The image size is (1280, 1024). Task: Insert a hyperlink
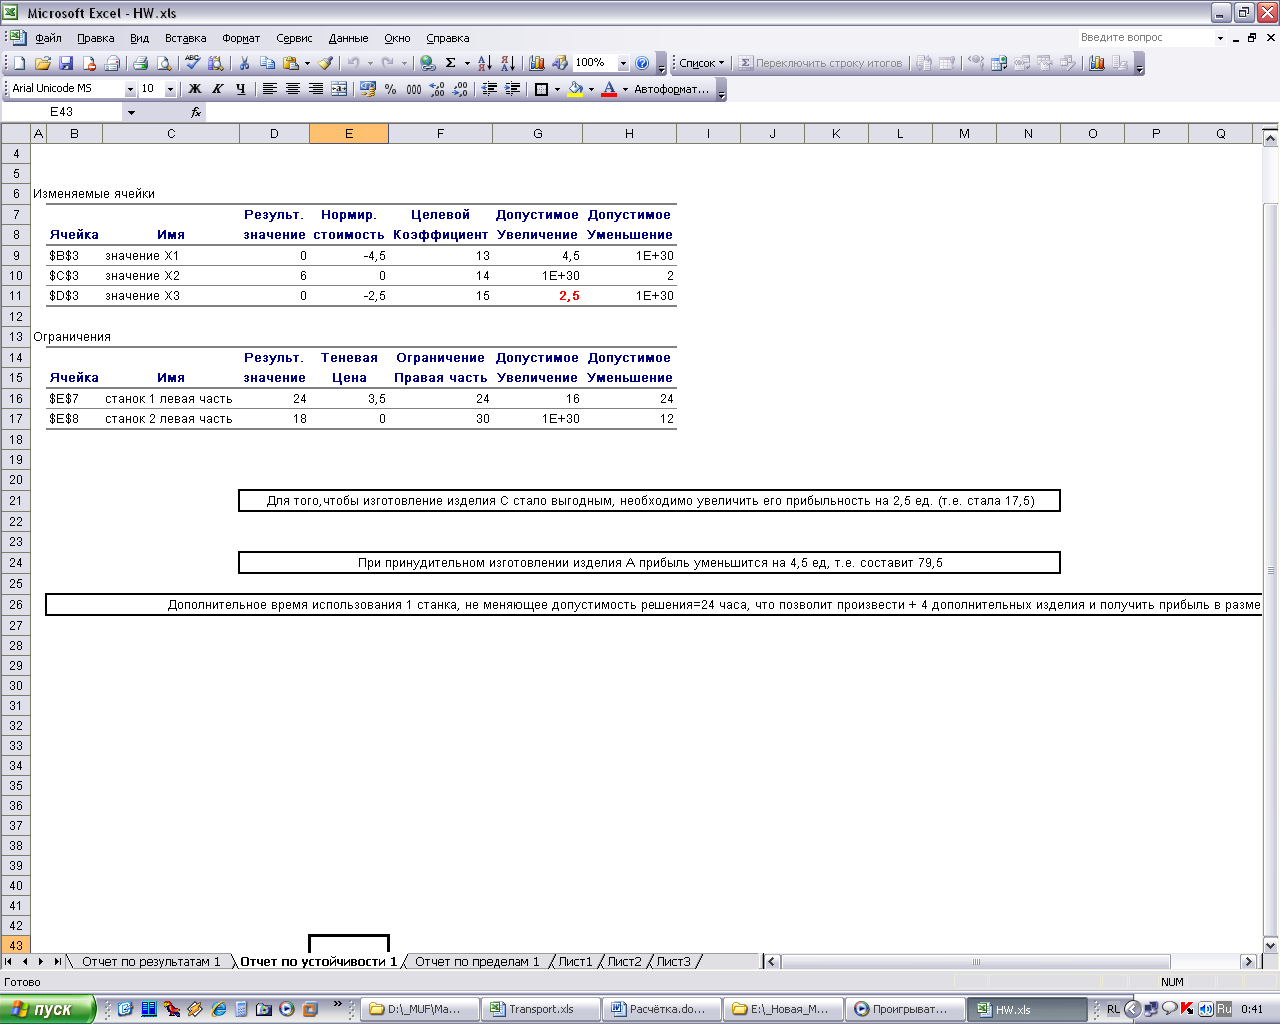tap(427, 63)
